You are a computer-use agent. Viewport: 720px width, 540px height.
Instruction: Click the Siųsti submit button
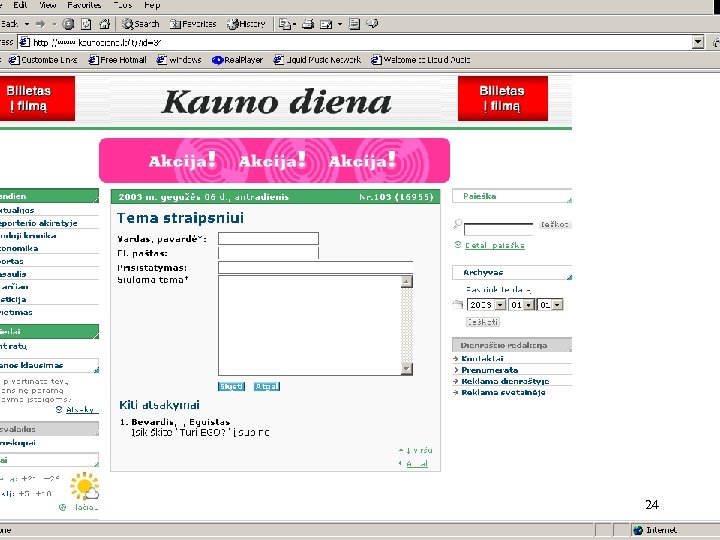(231, 387)
